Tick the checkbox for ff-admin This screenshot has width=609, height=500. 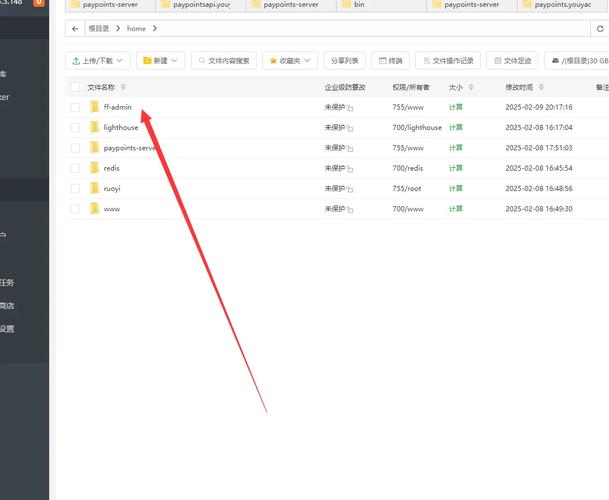pyautogui.click(x=75, y=107)
